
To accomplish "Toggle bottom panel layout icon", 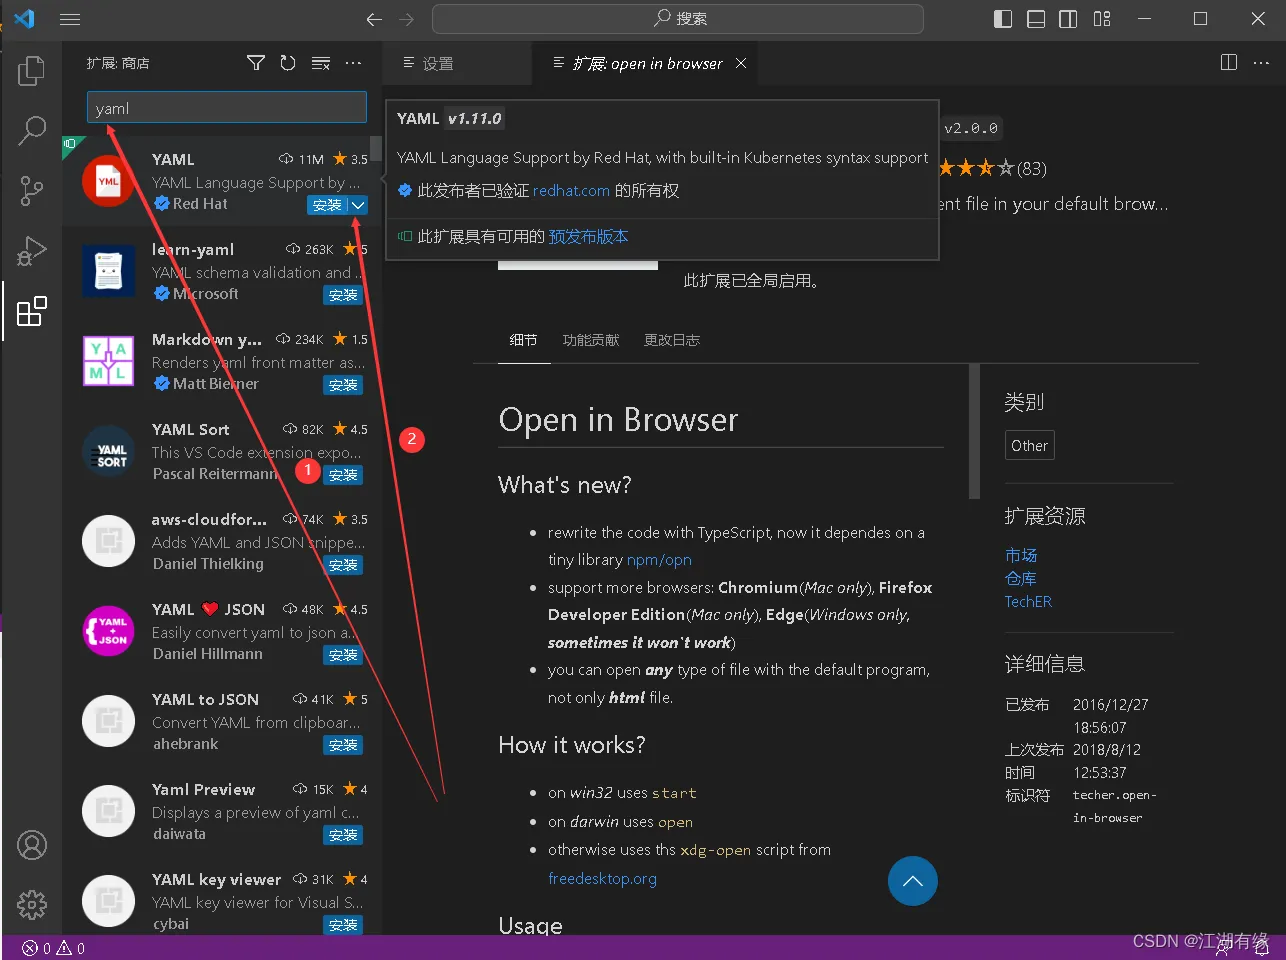I will (1036, 19).
